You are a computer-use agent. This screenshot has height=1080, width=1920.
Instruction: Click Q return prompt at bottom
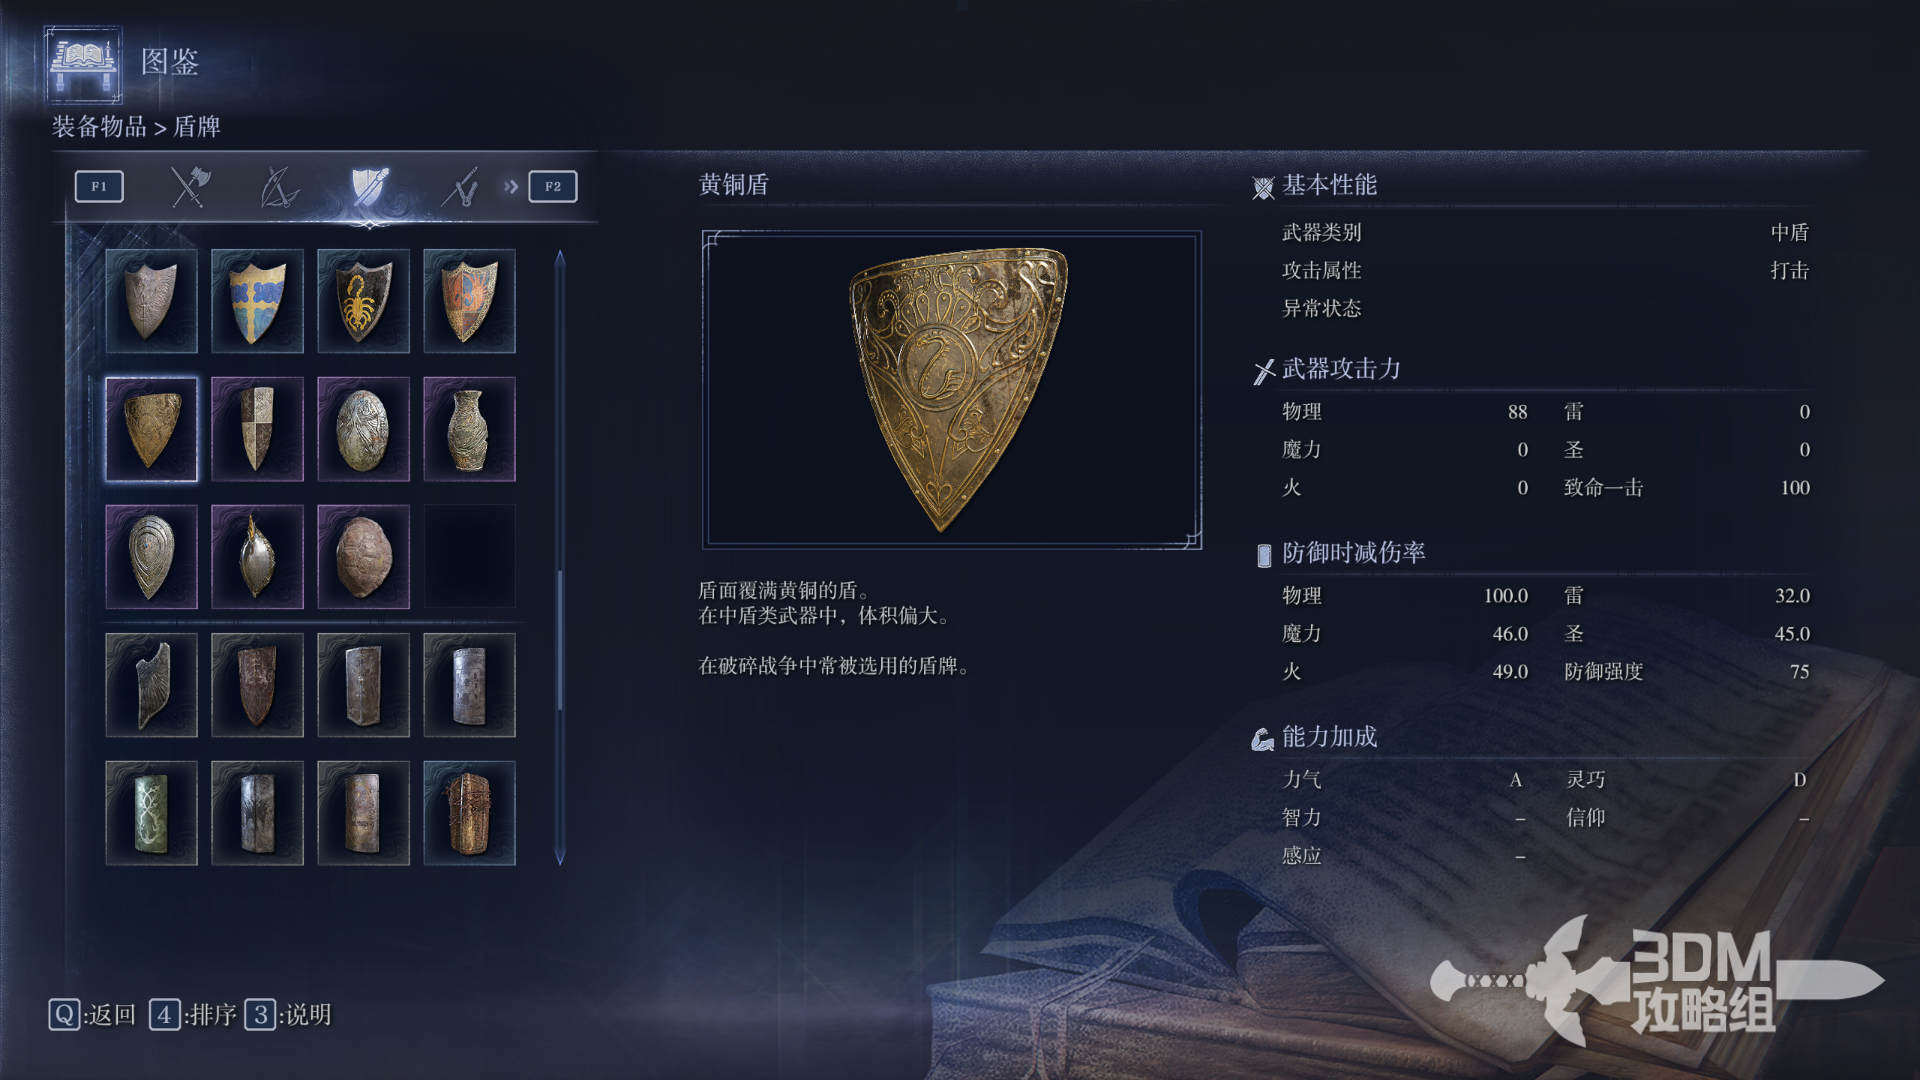pyautogui.click(x=92, y=1015)
